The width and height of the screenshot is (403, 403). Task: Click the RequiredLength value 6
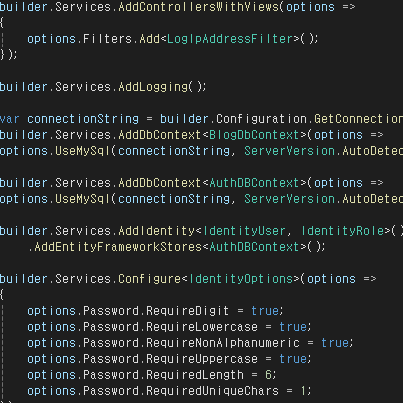[268, 375]
